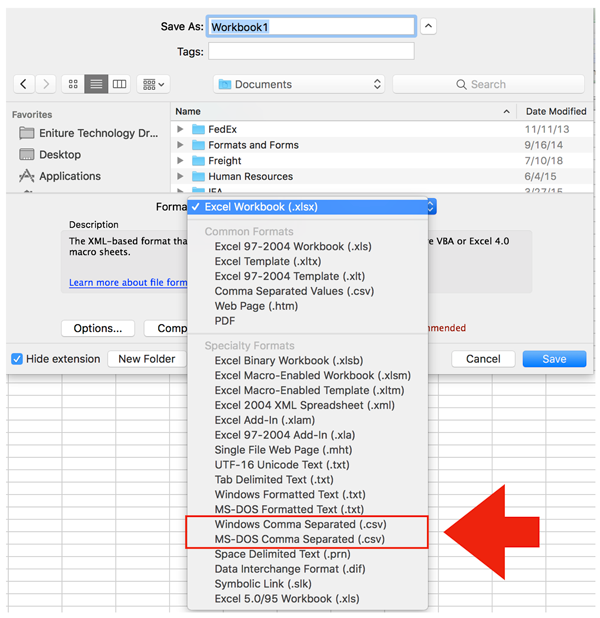Viewport: 600px width, 618px height.
Task: Select the Freight folder icon
Action: [x=198, y=160]
